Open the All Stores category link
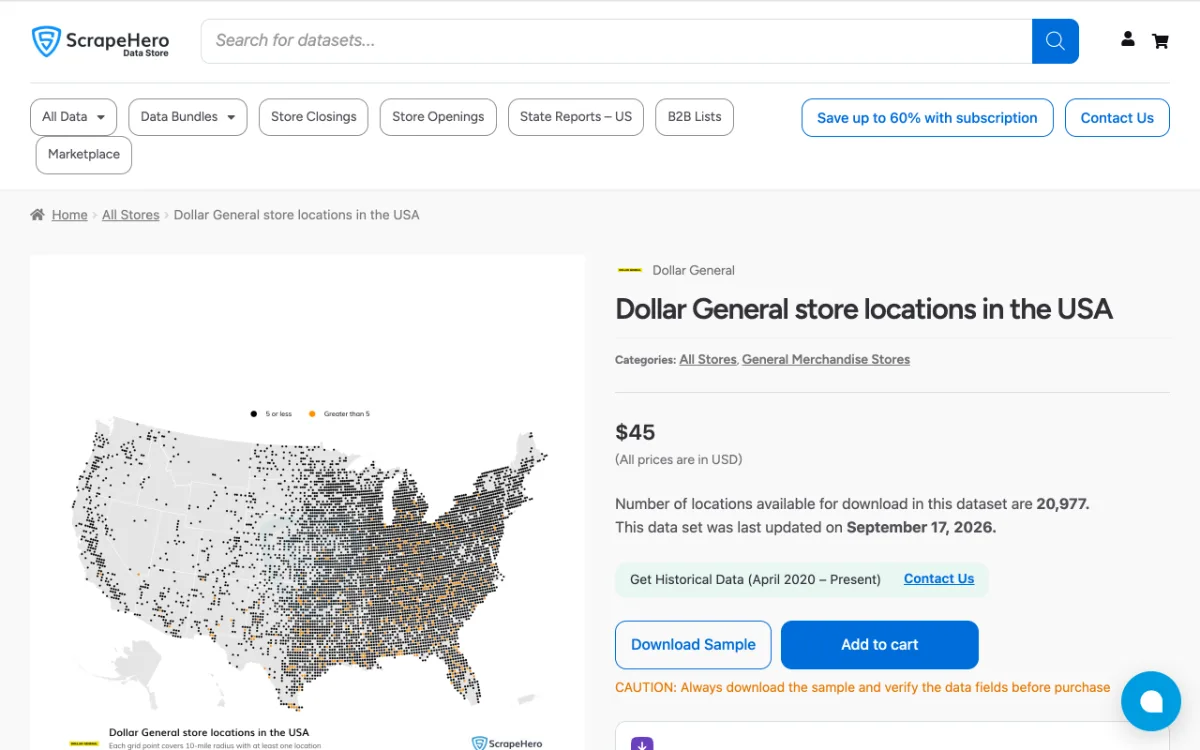This screenshot has width=1200, height=750. 708,360
